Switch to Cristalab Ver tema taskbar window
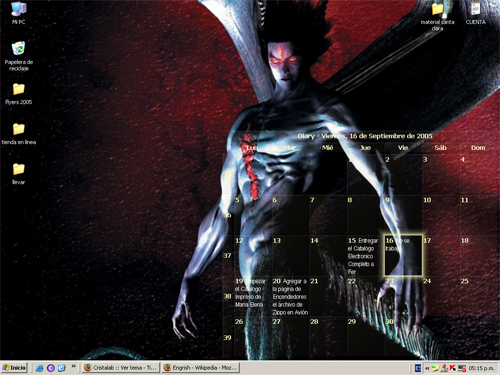The image size is (500, 375). [121, 368]
